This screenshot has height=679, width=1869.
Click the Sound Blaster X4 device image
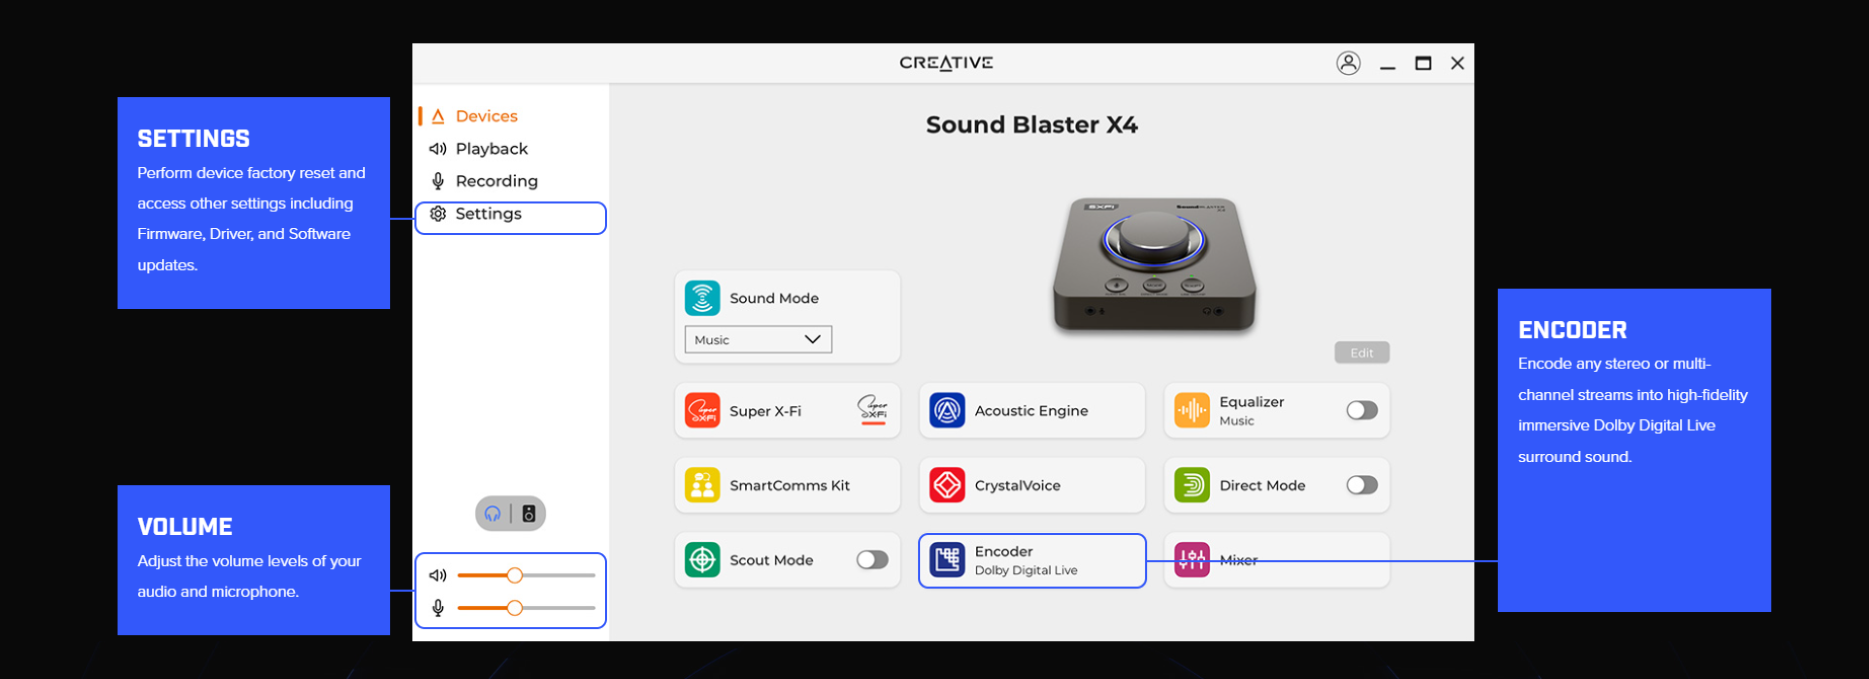1154,262
